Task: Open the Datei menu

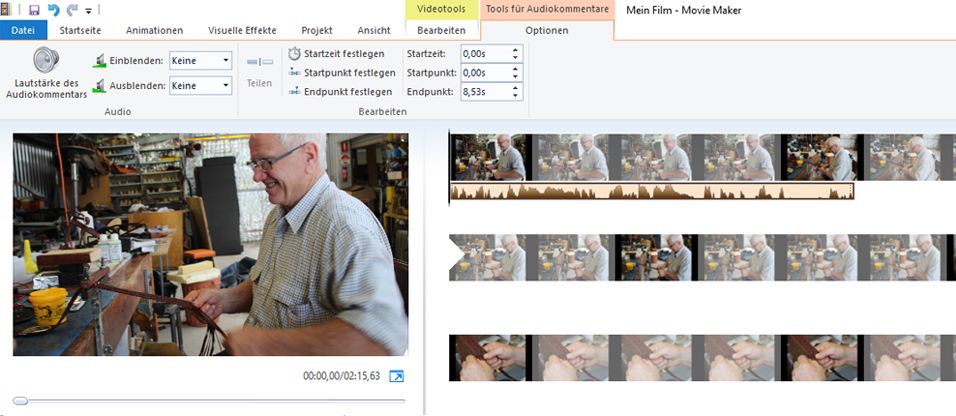Action: [23, 30]
